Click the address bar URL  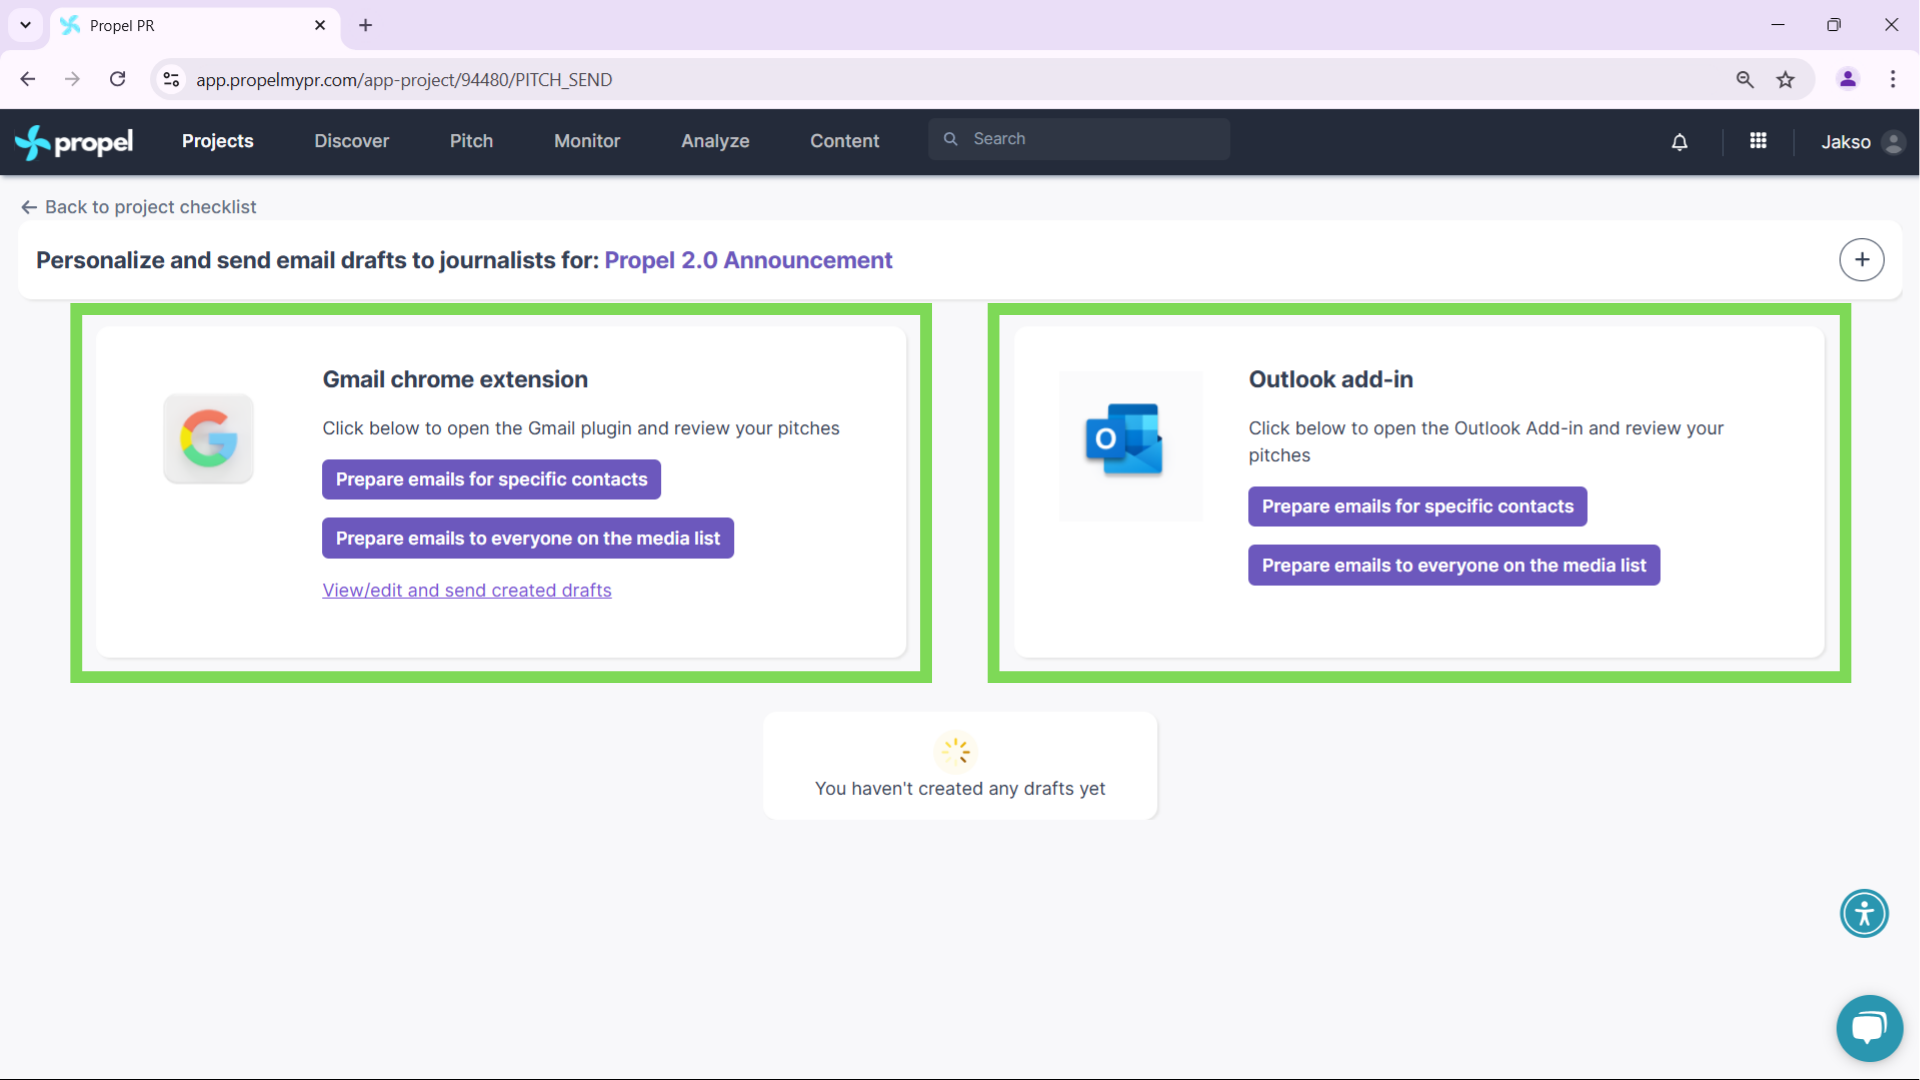(x=404, y=79)
